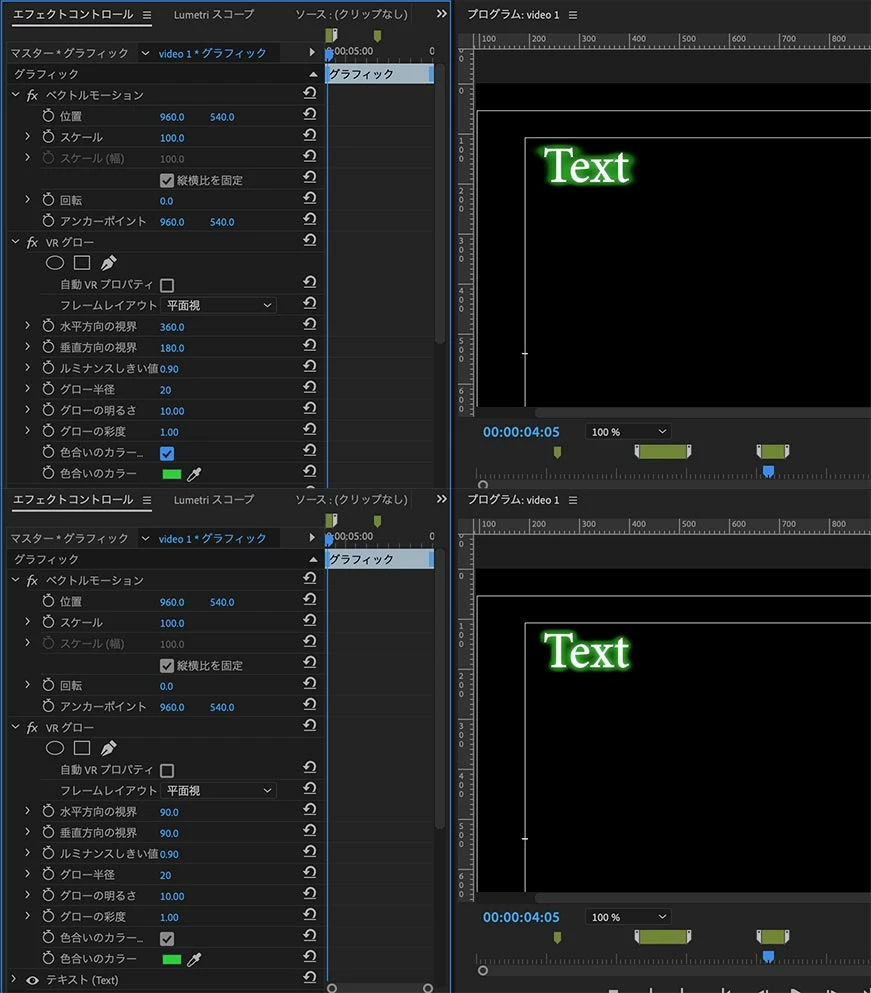
Task: Select pen mask tool in lower VR グロー
Action: click(x=108, y=748)
